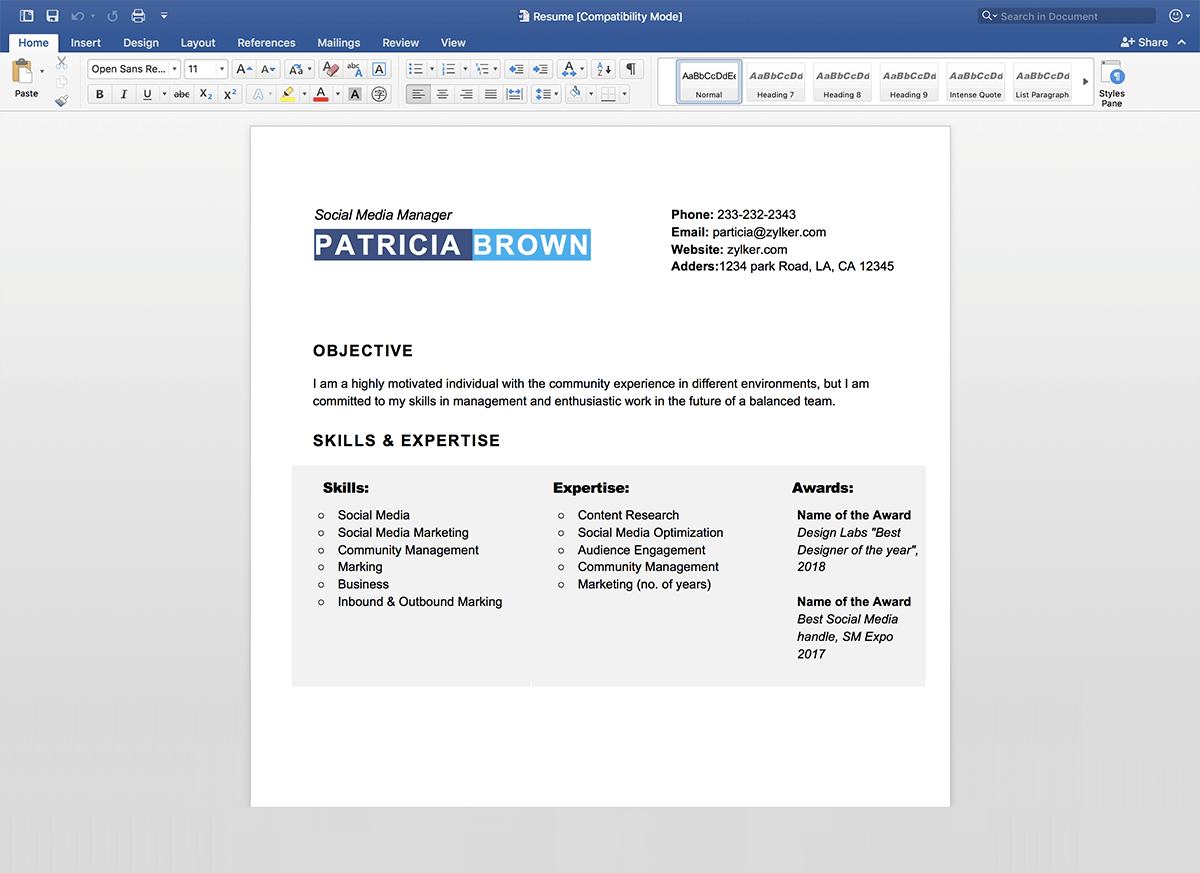Expand the styles gallery arrow
1200x873 pixels.
point(1086,81)
